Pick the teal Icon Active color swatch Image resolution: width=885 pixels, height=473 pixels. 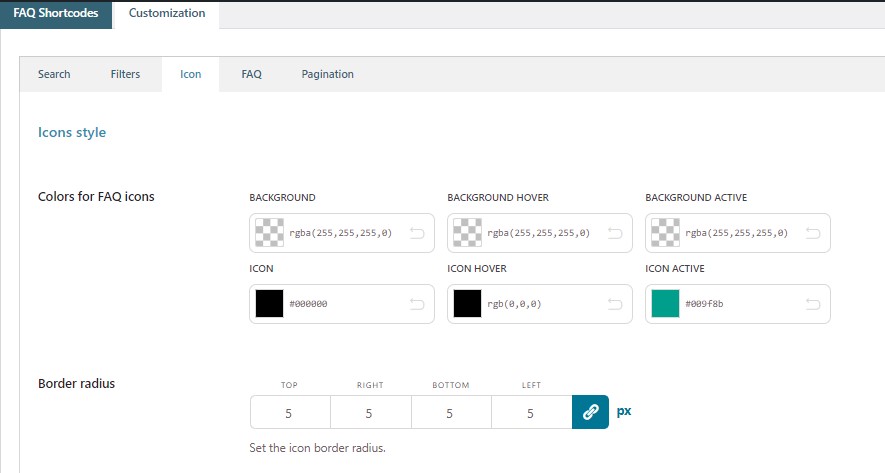666,304
